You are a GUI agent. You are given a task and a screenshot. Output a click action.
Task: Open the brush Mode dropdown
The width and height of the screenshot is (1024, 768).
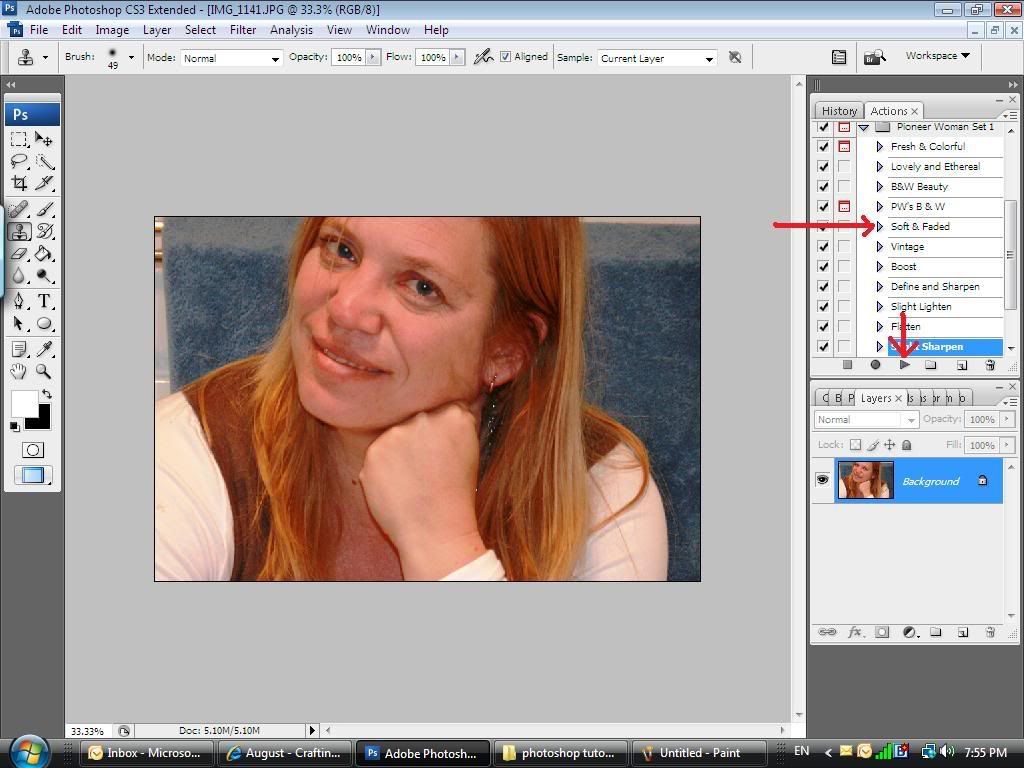(231, 58)
